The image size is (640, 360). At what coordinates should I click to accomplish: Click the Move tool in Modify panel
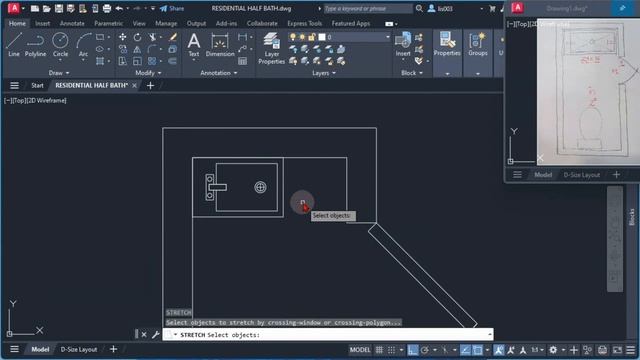tap(122, 37)
